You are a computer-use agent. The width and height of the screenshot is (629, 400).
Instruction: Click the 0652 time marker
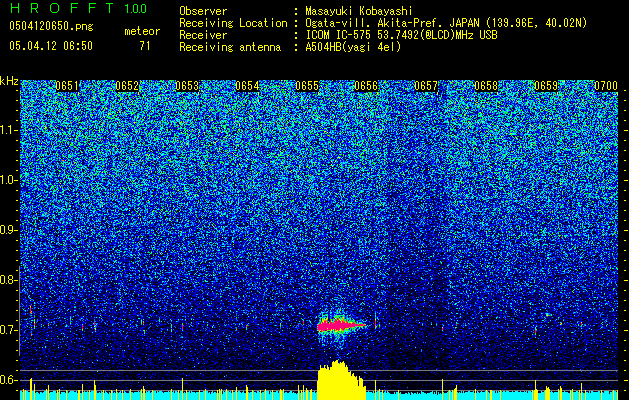(x=127, y=86)
